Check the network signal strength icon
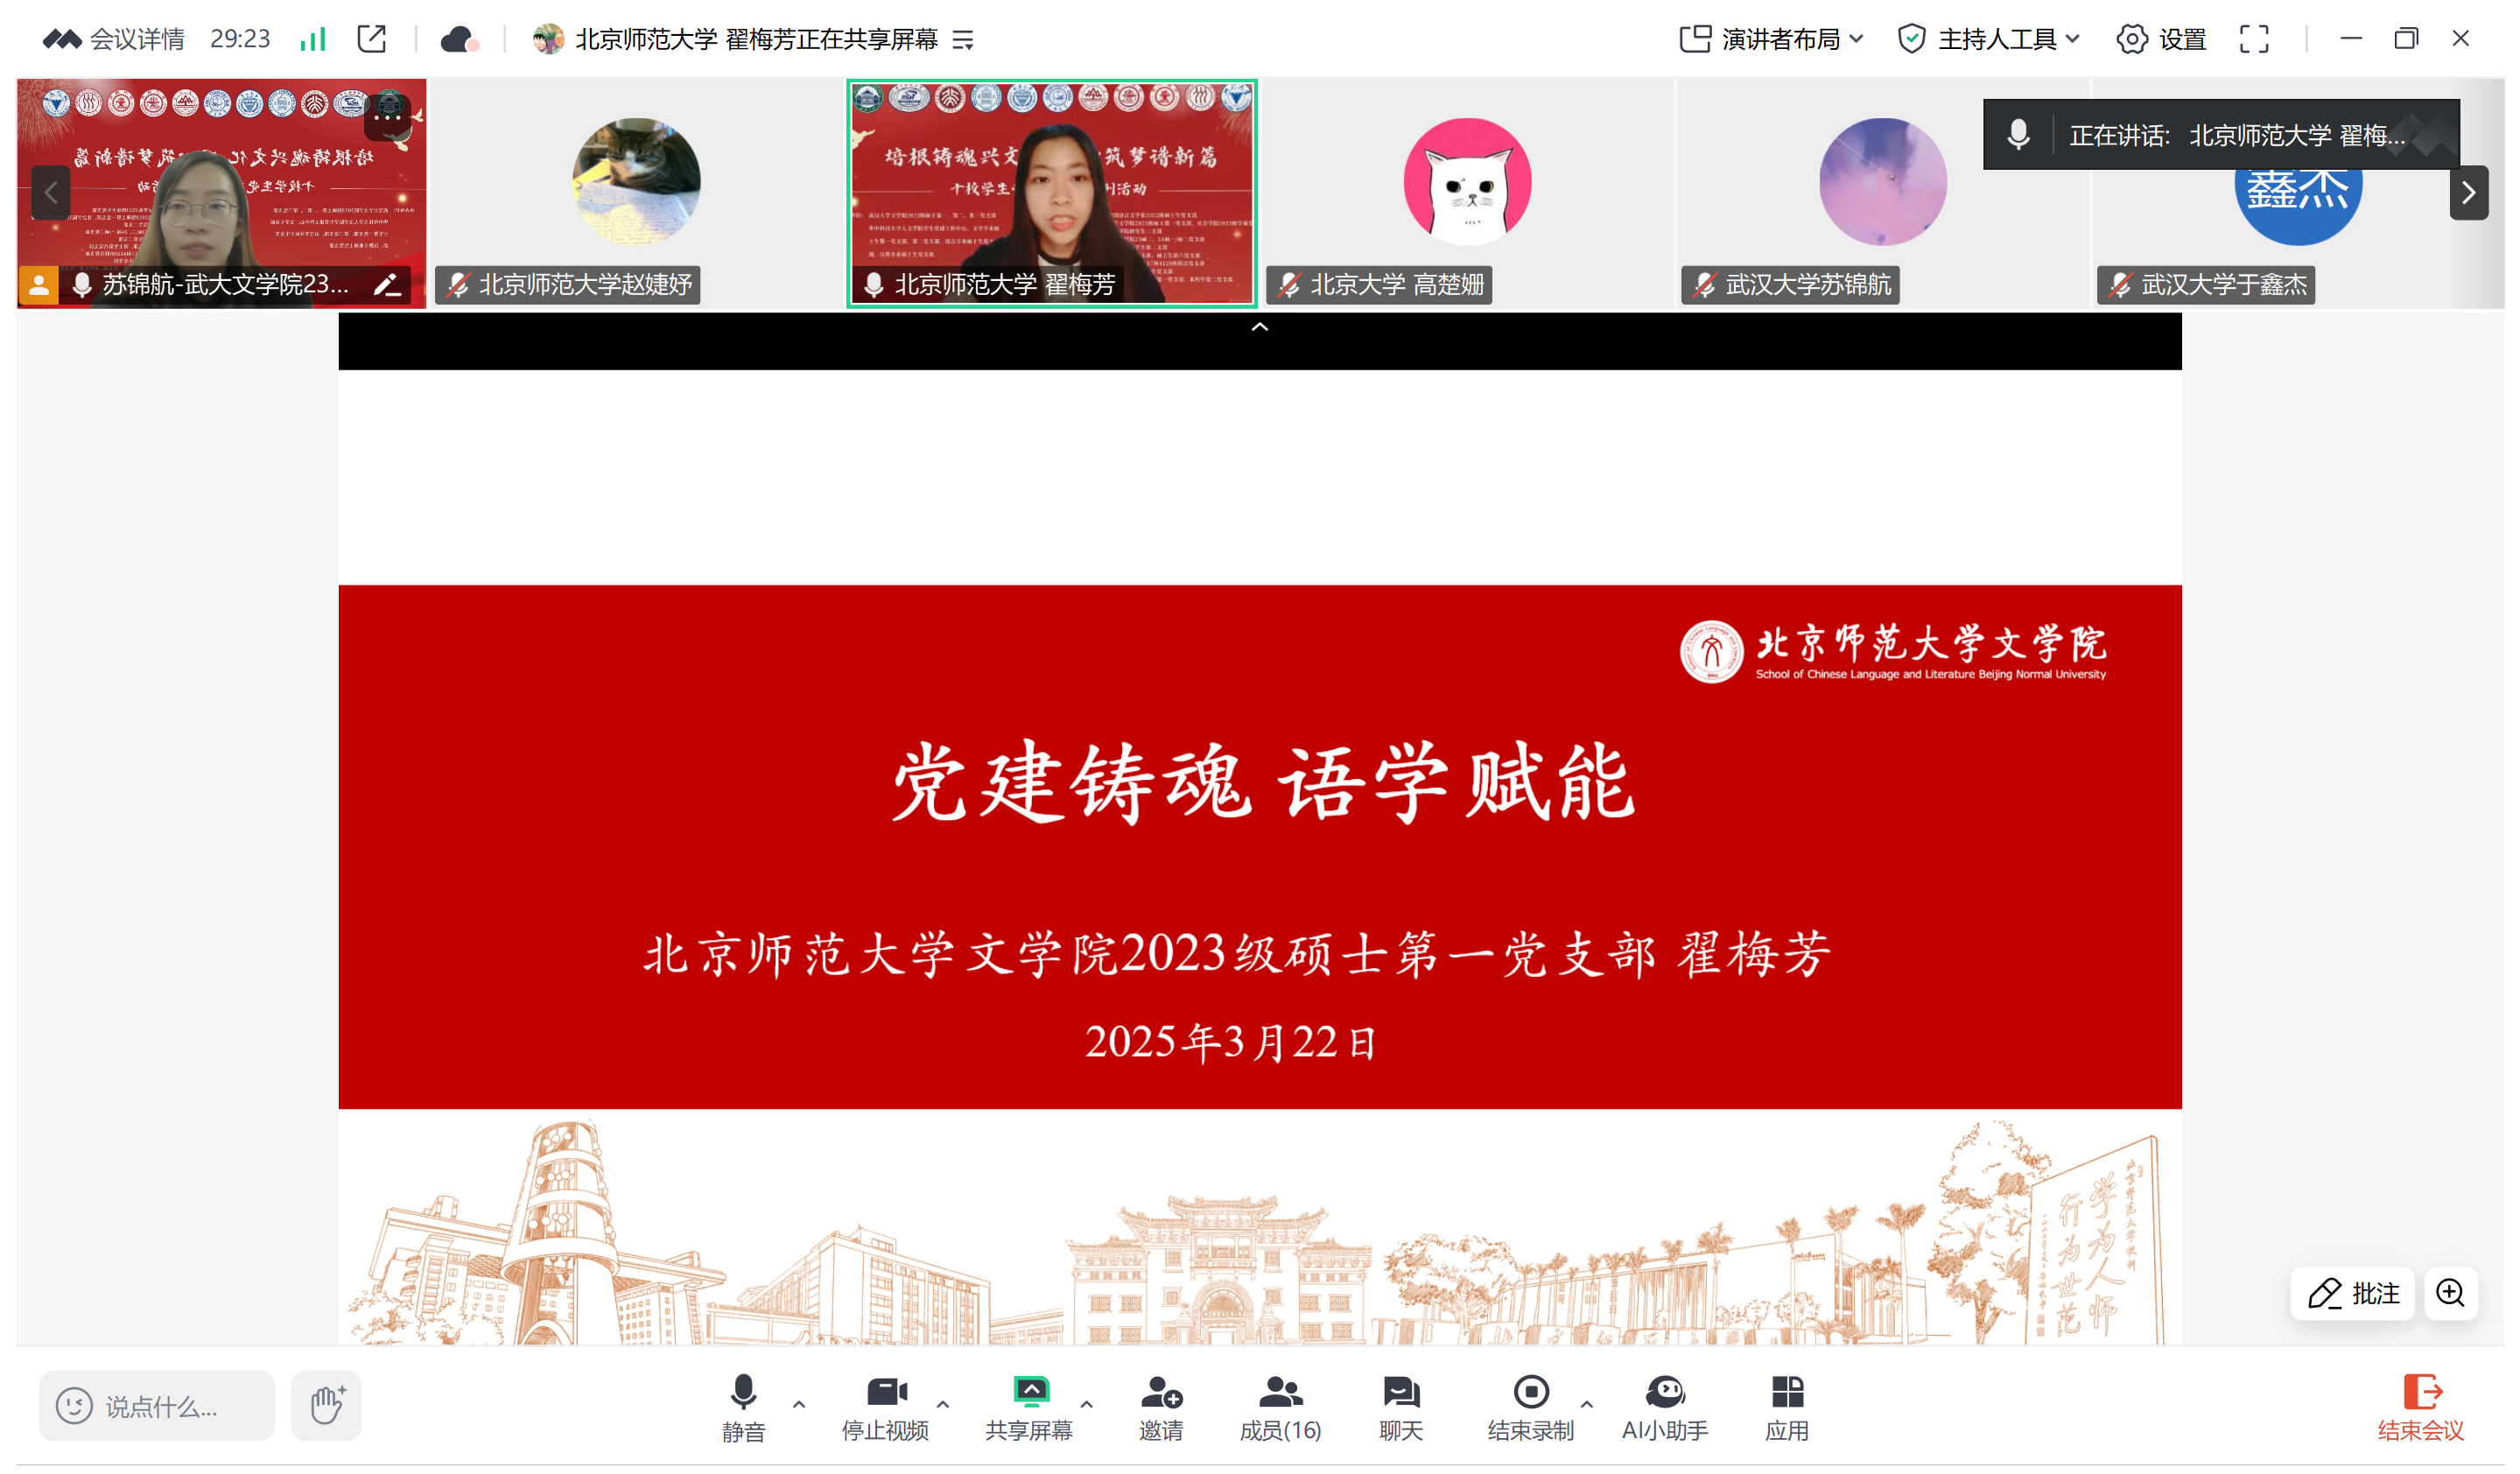2520x1474 pixels. tap(313, 39)
